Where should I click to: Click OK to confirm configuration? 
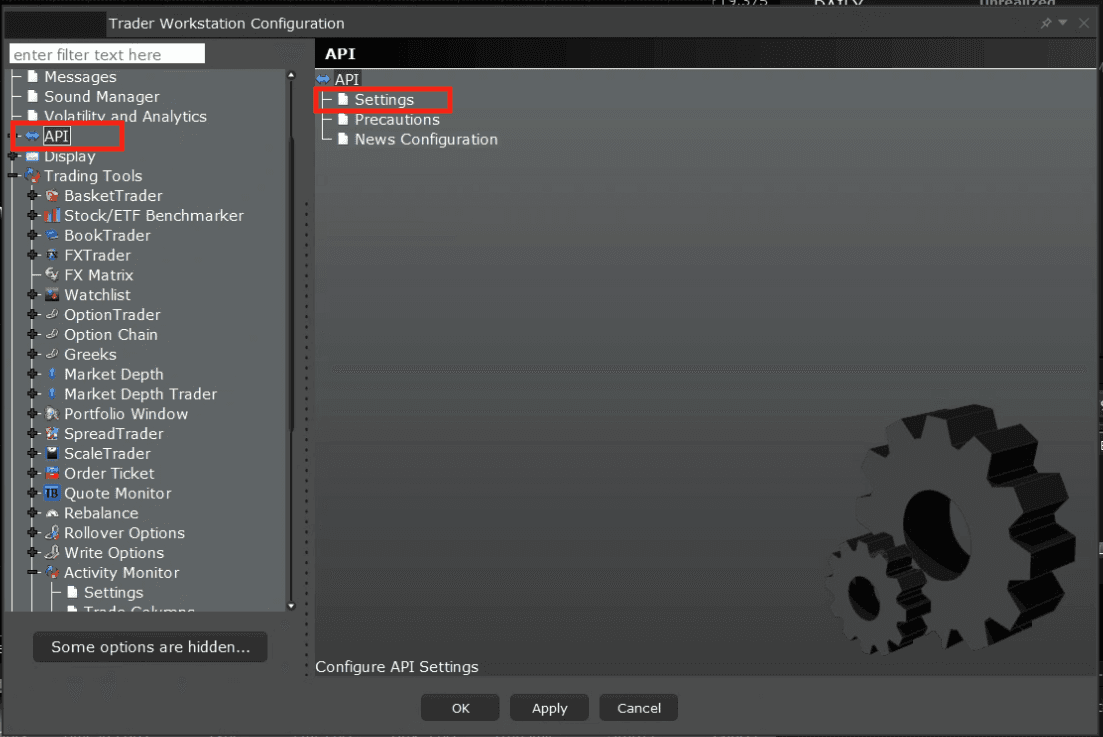pos(460,708)
